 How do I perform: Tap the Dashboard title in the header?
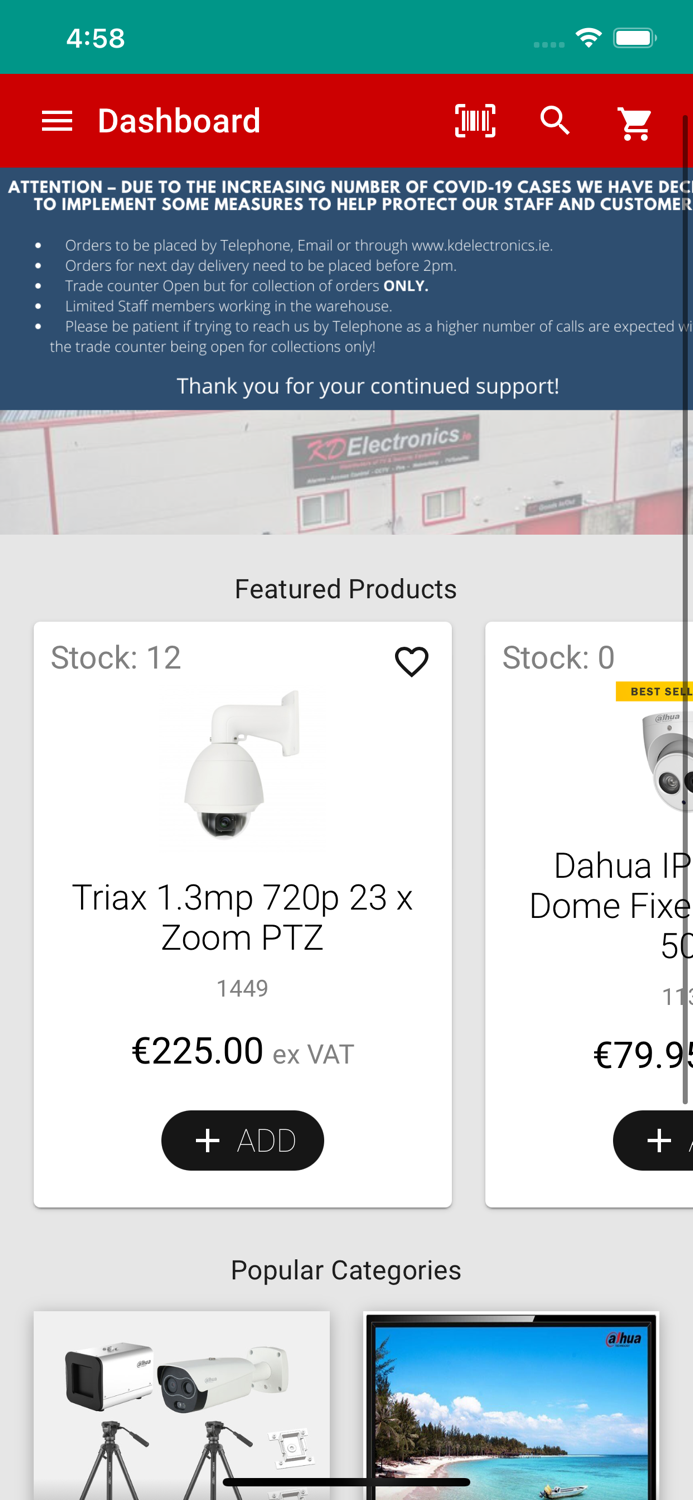pos(178,120)
